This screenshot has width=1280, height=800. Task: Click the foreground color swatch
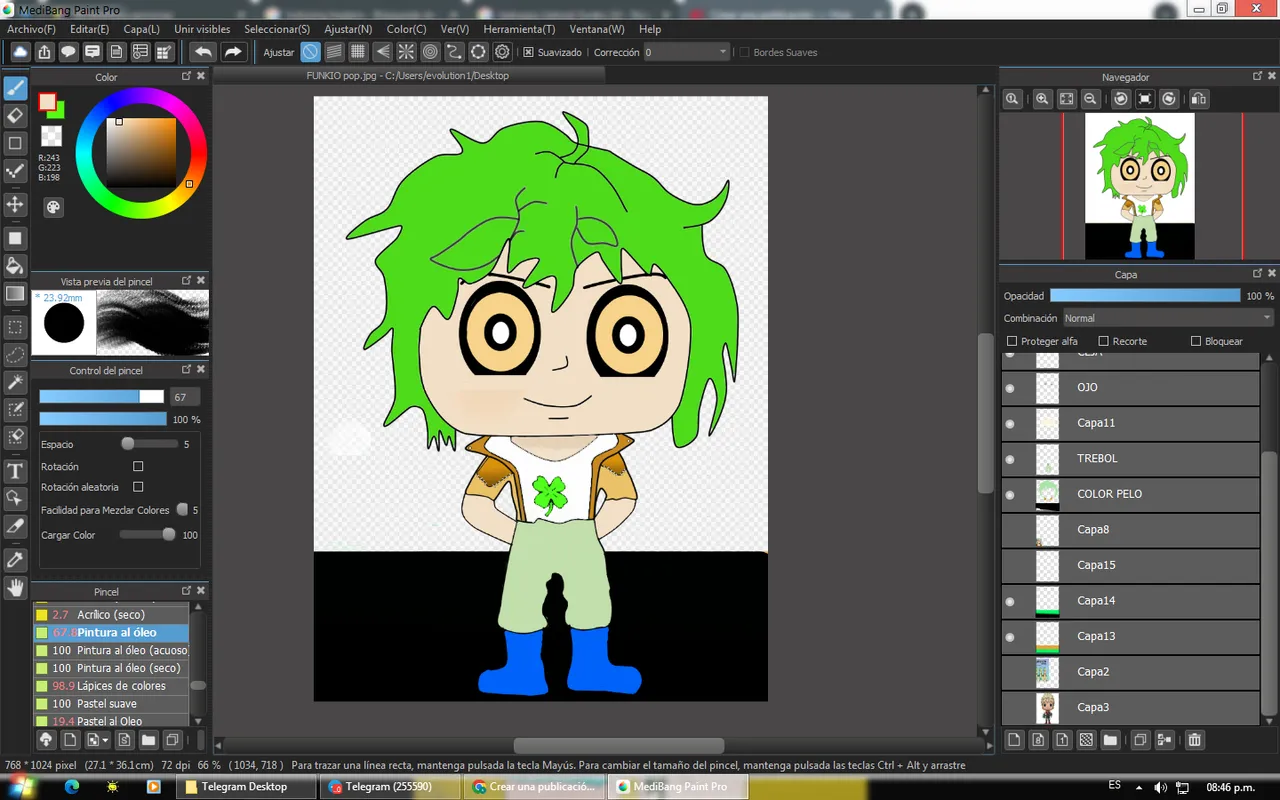[x=47, y=101]
